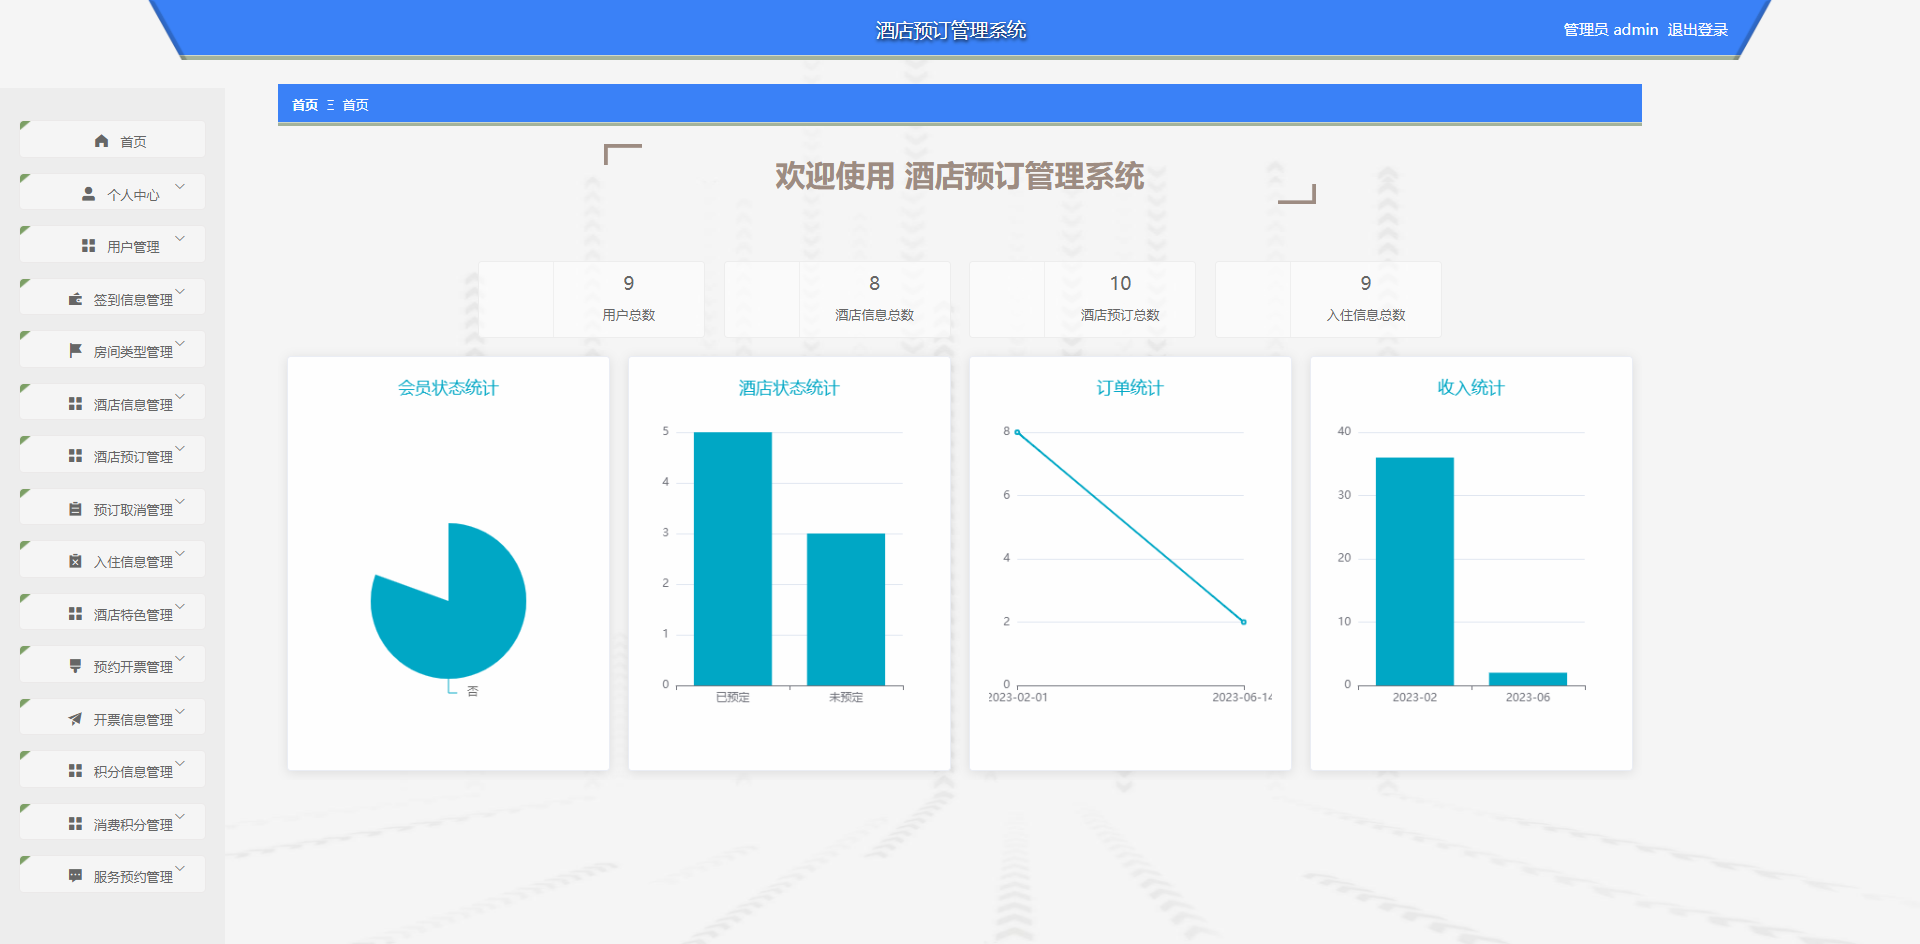
Task: Click the 管理员 admin label
Action: click(1610, 30)
